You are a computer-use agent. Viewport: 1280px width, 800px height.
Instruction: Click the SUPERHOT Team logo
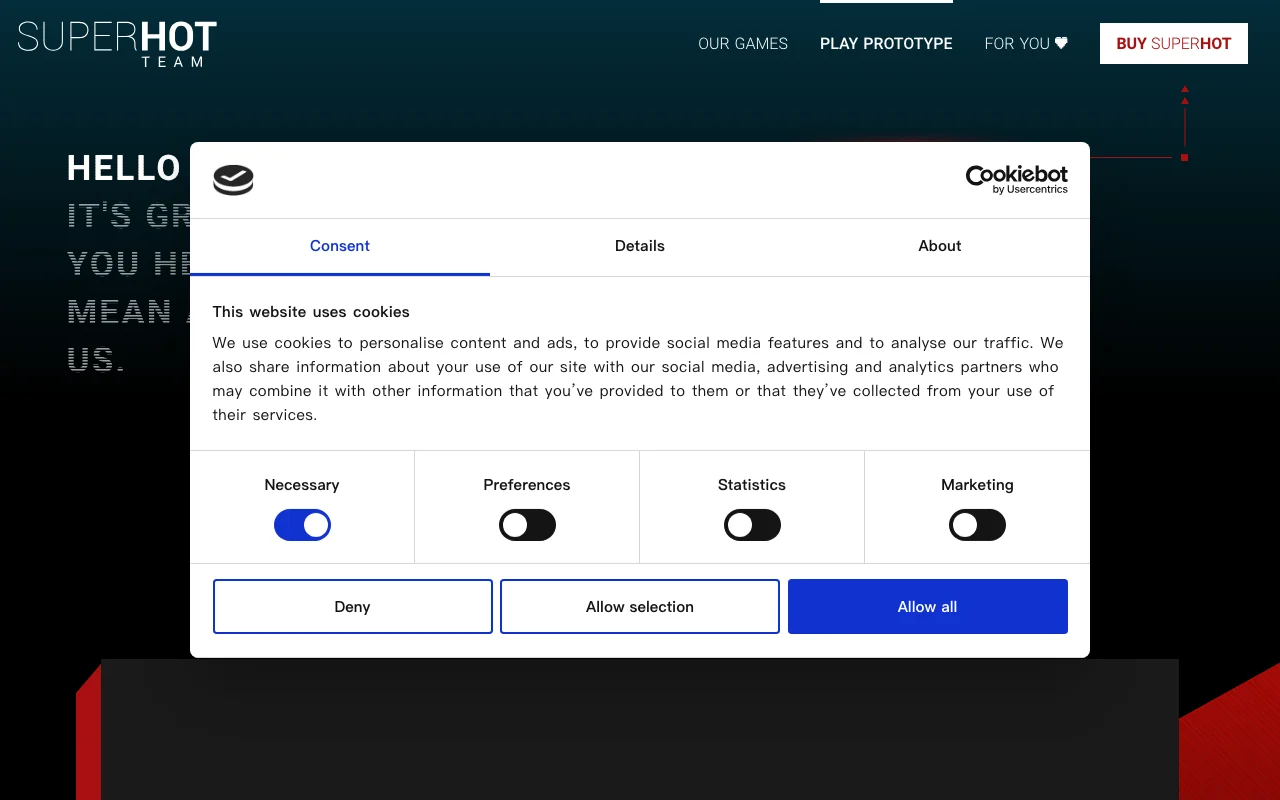pyautogui.click(x=117, y=44)
